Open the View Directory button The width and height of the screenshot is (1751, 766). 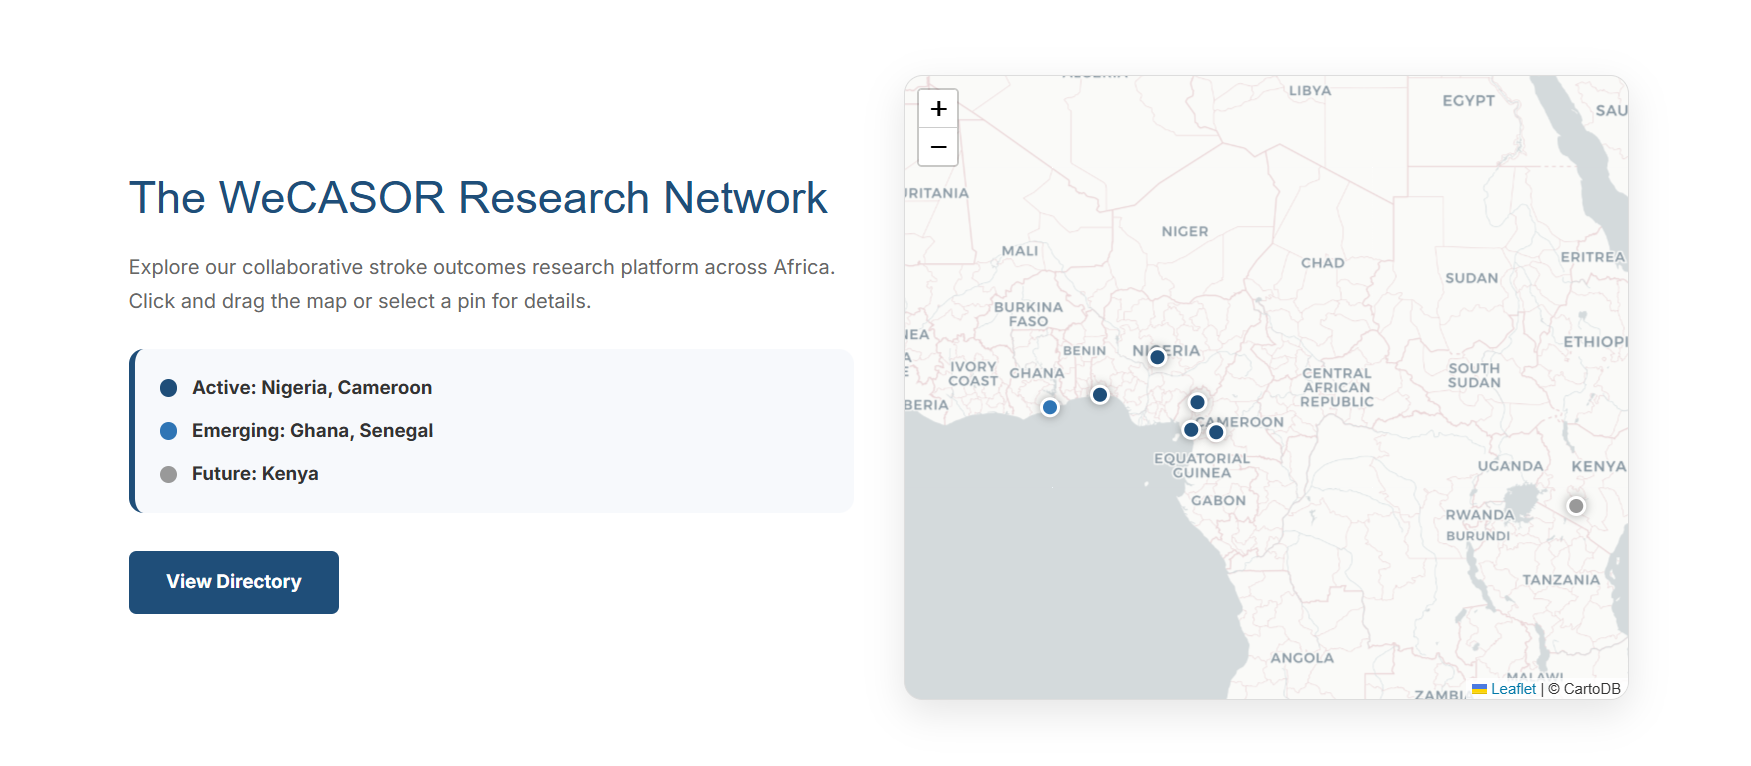[234, 582]
